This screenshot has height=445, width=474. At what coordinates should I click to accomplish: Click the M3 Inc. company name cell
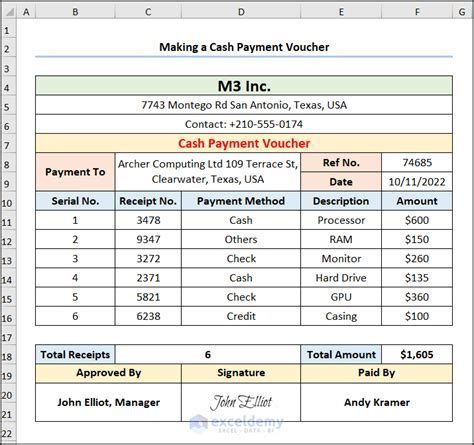tap(244, 86)
